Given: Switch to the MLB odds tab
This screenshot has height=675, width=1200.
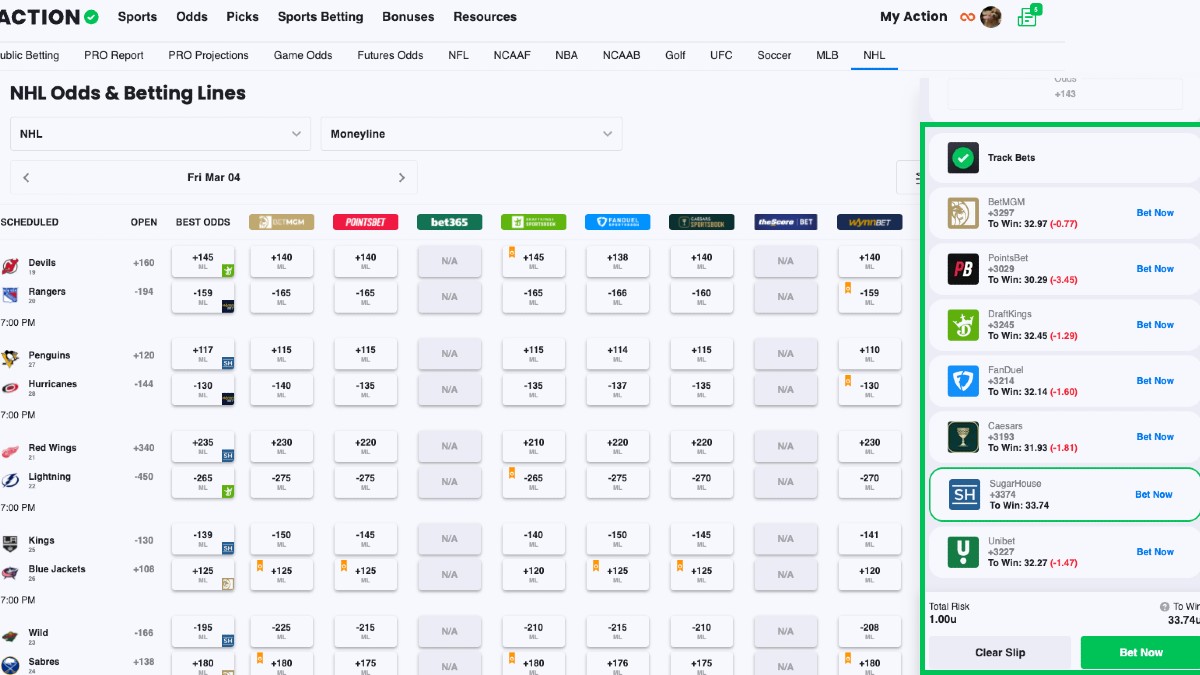Looking at the screenshot, I should pyautogui.click(x=827, y=55).
